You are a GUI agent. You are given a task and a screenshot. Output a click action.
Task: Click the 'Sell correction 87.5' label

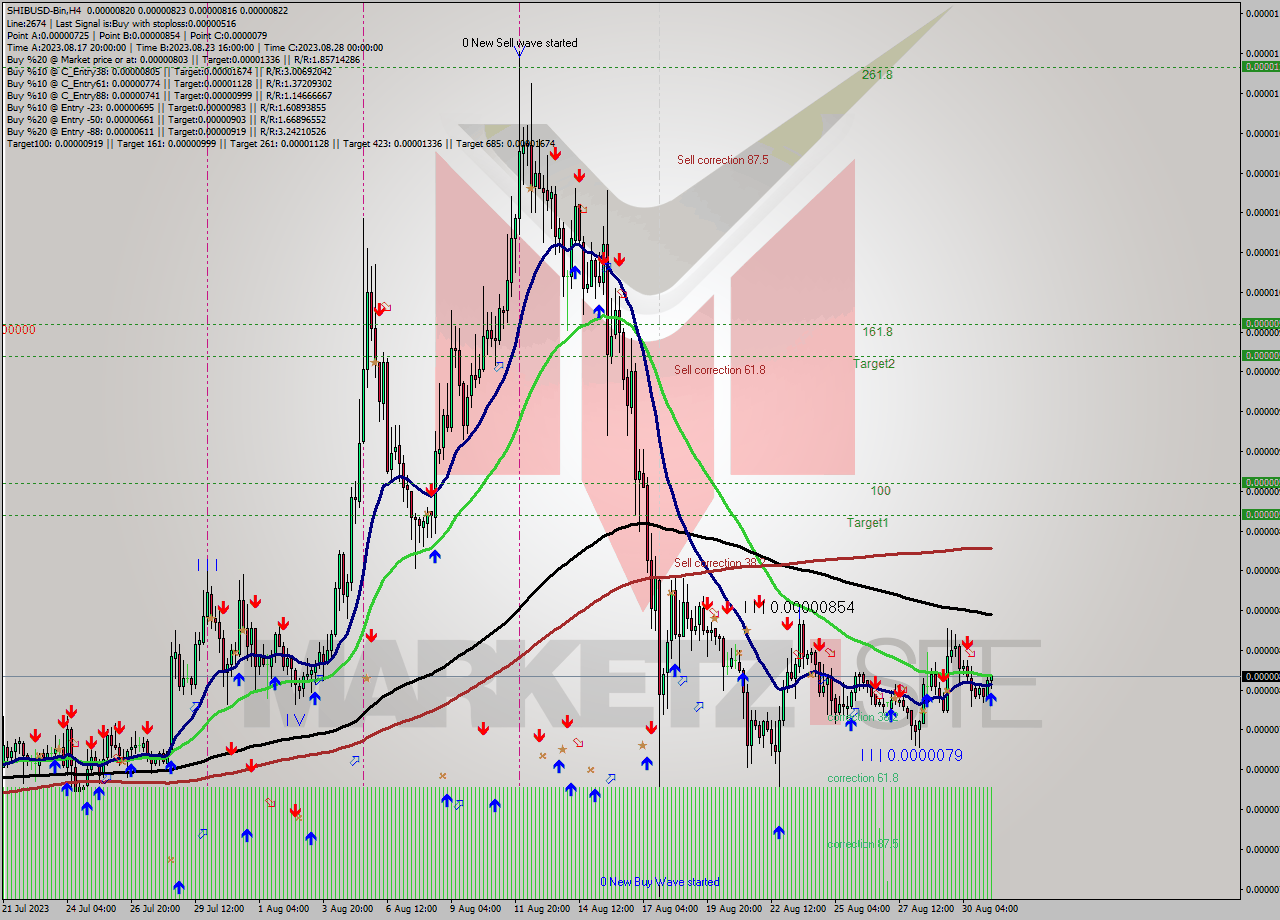722,160
